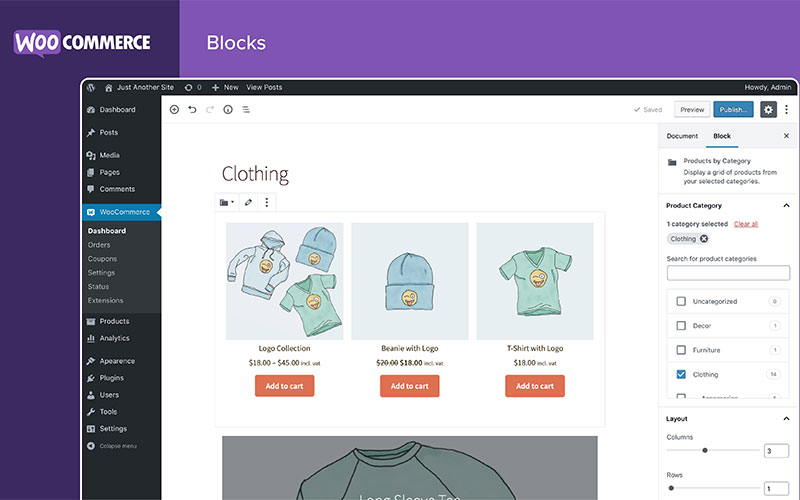Open Just Another Site home link
The image size is (800, 500).
click(x=139, y=87)
